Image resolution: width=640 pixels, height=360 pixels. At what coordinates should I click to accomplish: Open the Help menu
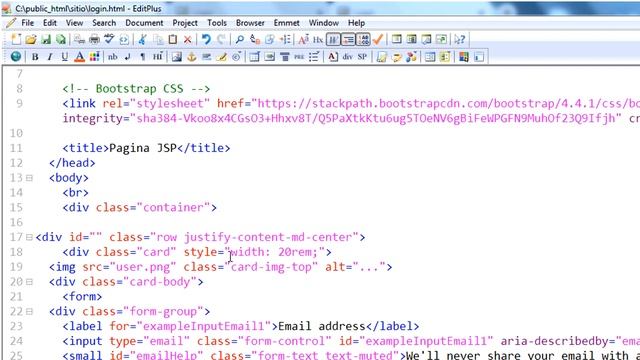click(356, 23)
